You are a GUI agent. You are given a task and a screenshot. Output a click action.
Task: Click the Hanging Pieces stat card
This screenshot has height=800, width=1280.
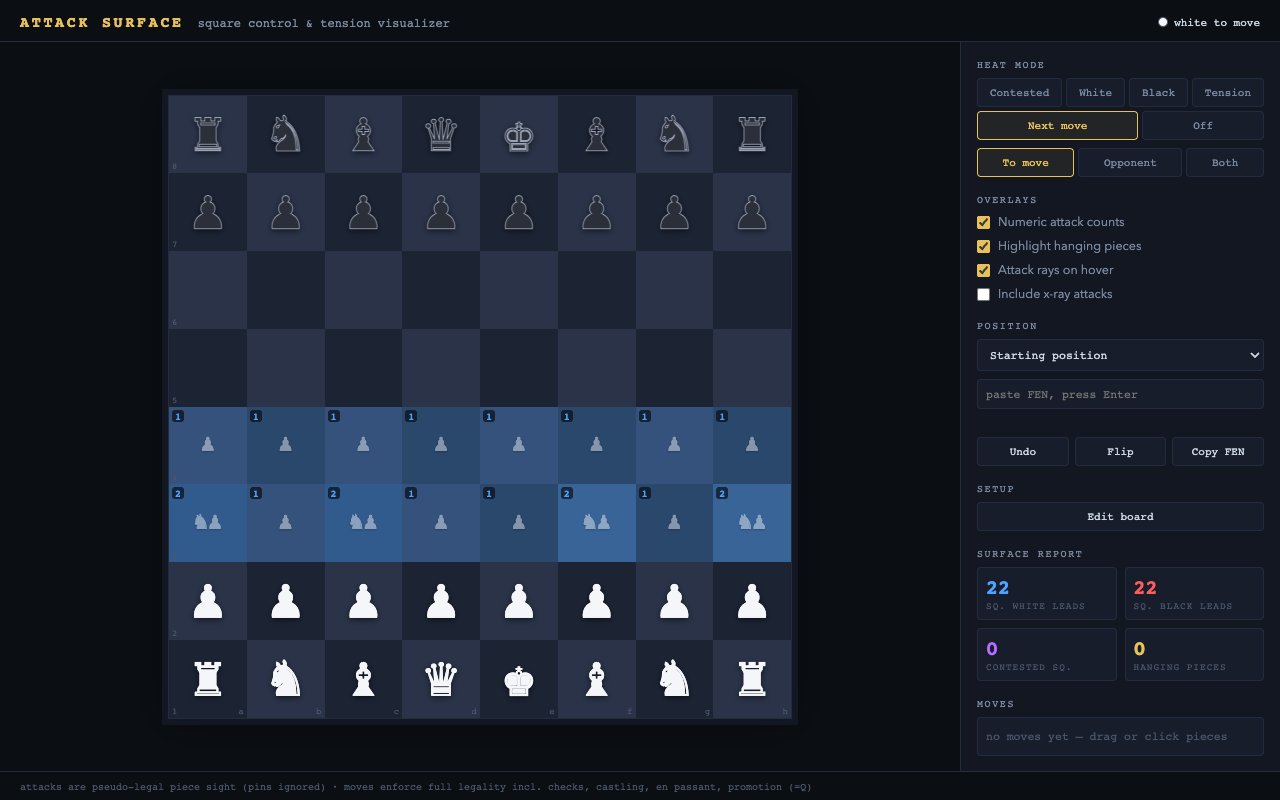tap(1194, 655)
